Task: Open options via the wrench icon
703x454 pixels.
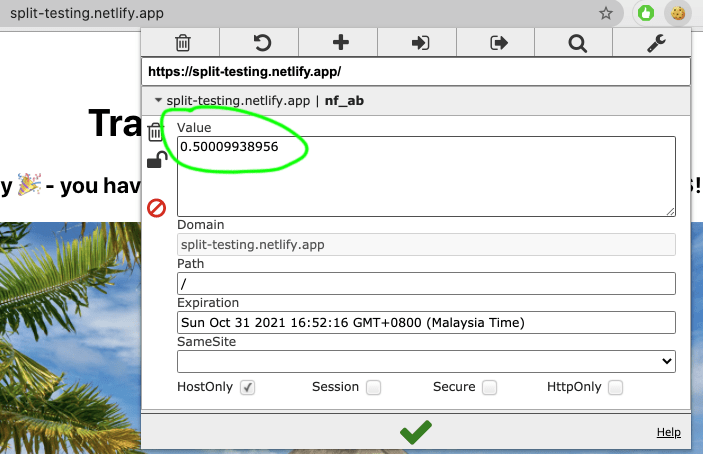Action: (x=655, y=42)
